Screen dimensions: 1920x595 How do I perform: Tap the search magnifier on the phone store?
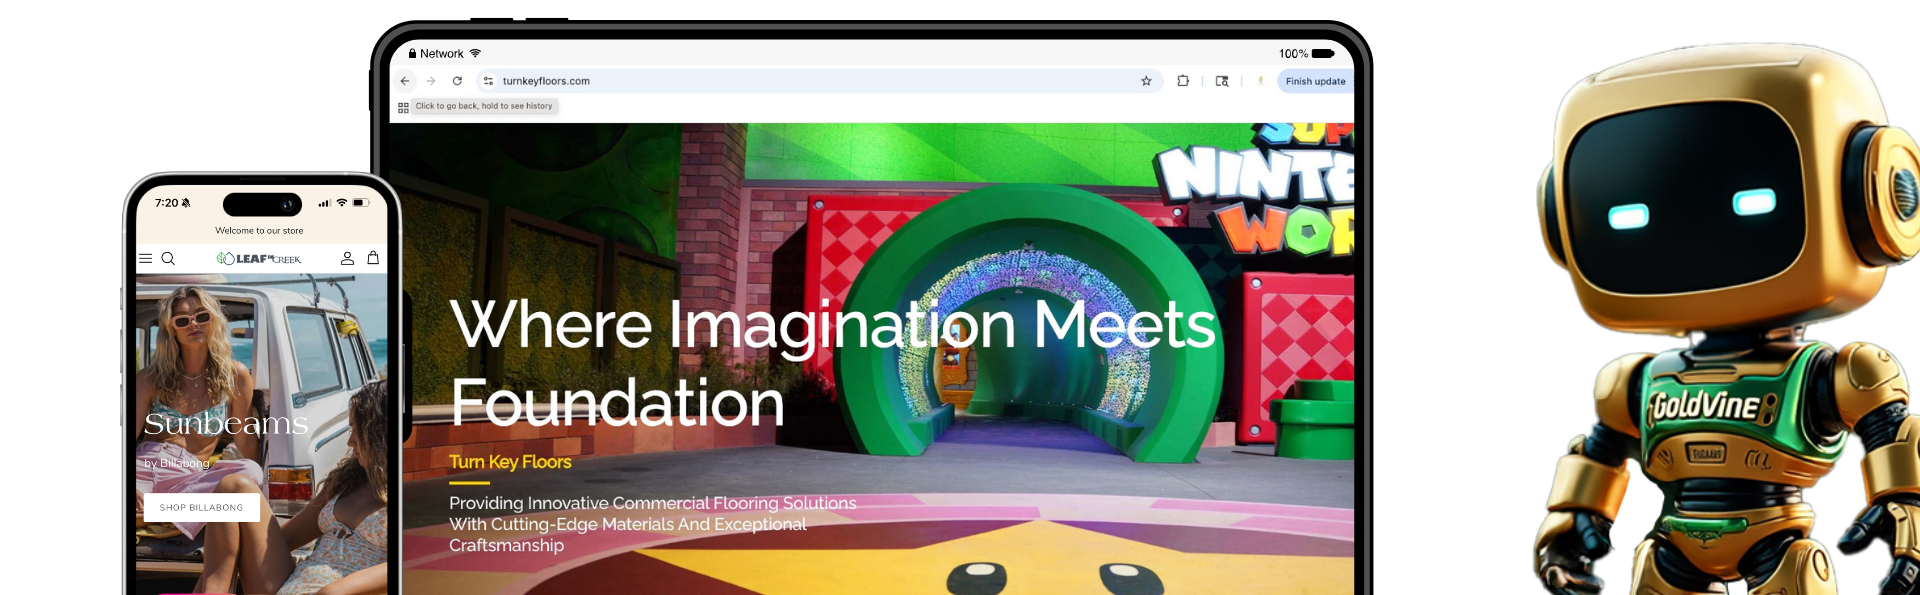click(168, 258)
